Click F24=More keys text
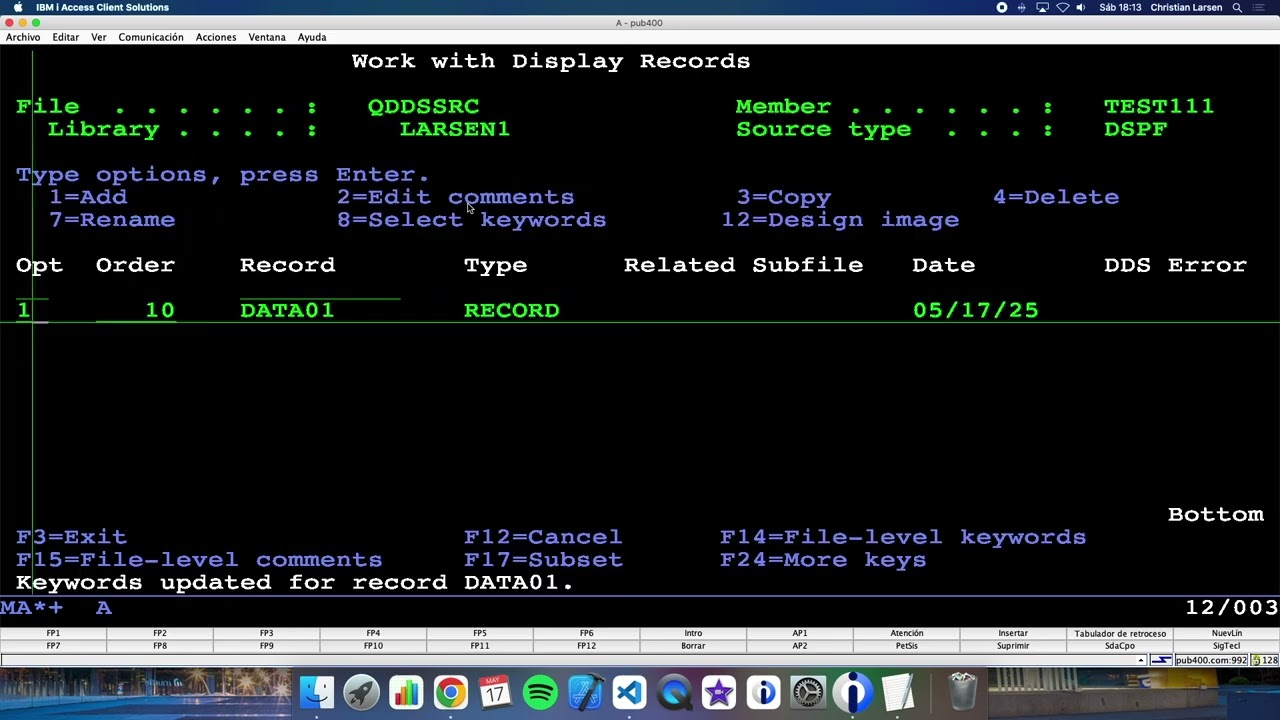 coord(823,560)
